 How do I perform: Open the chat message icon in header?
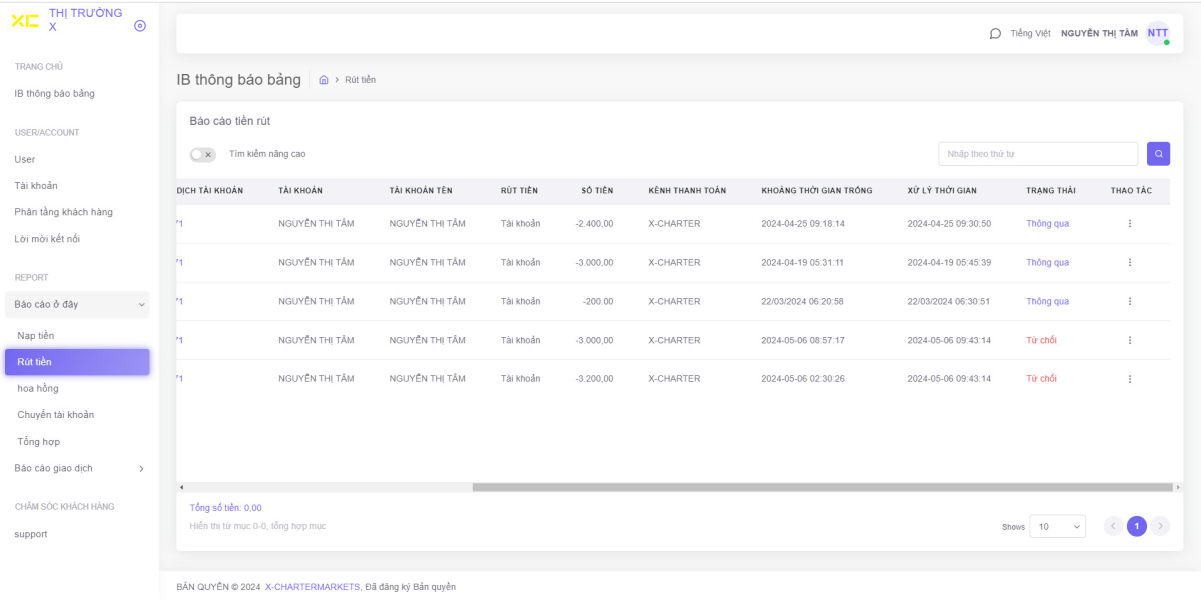(995, 33)
